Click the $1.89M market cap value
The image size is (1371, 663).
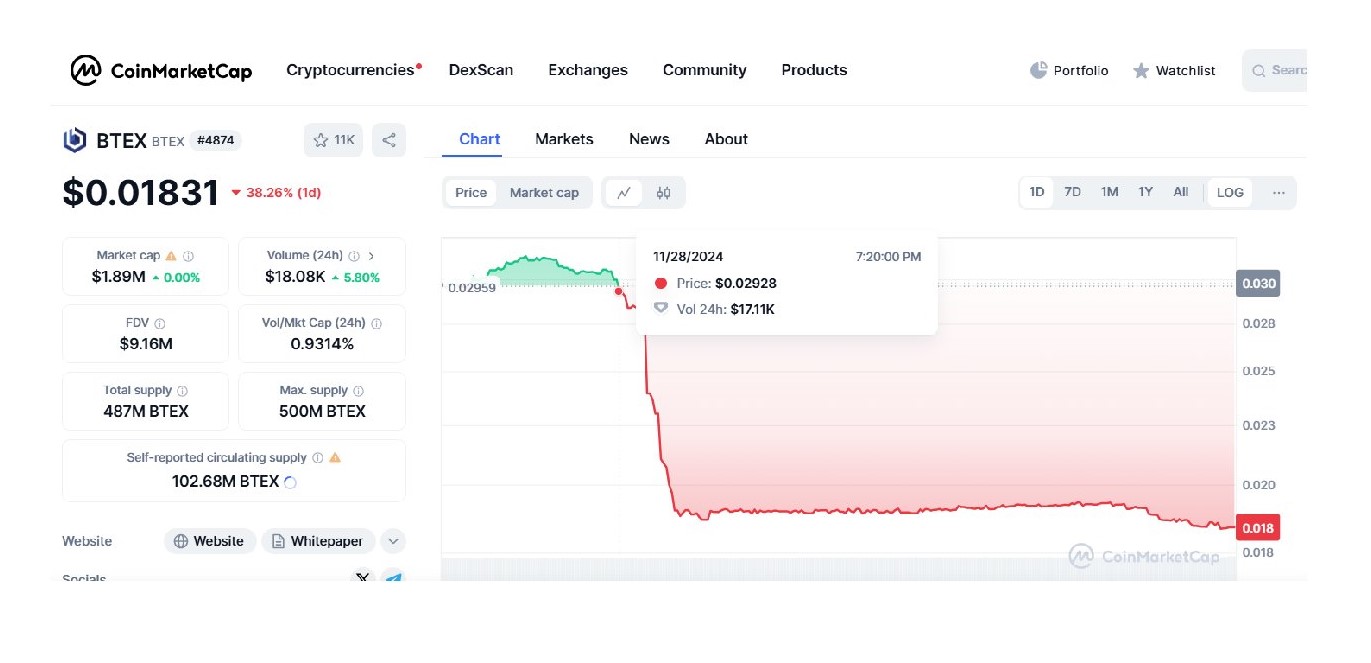coord(118,277)
